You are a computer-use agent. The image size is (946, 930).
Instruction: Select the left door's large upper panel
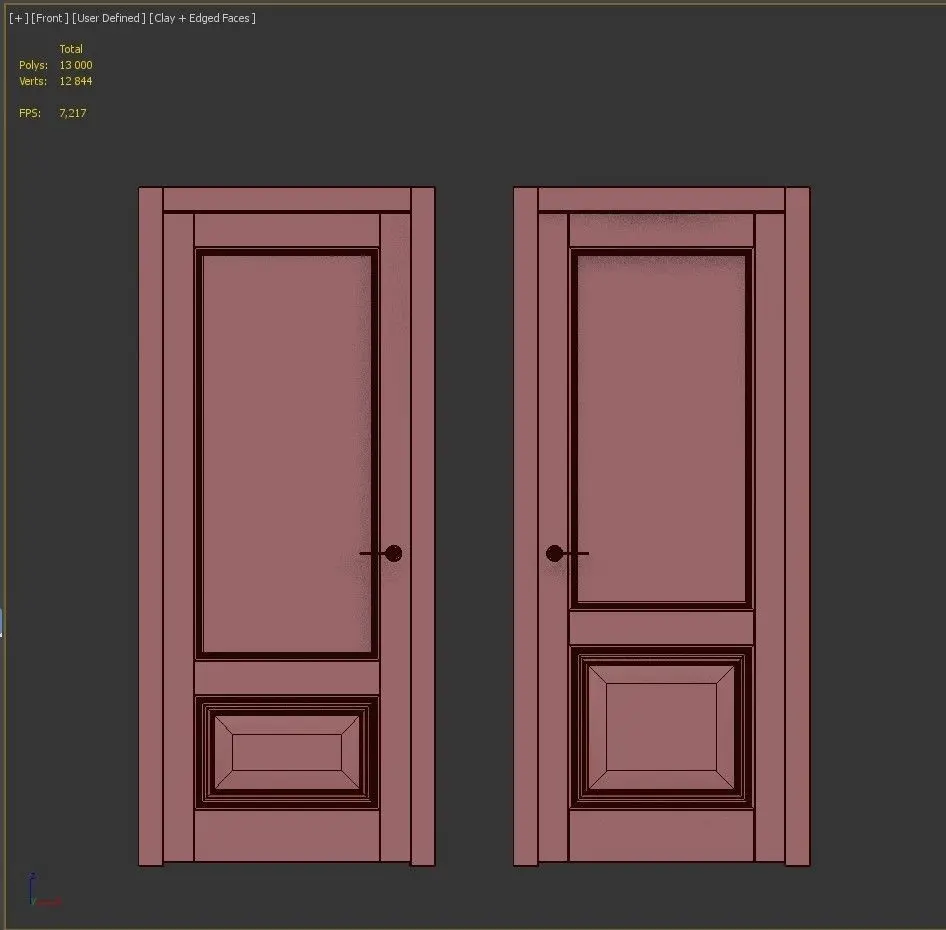point(287,454)
